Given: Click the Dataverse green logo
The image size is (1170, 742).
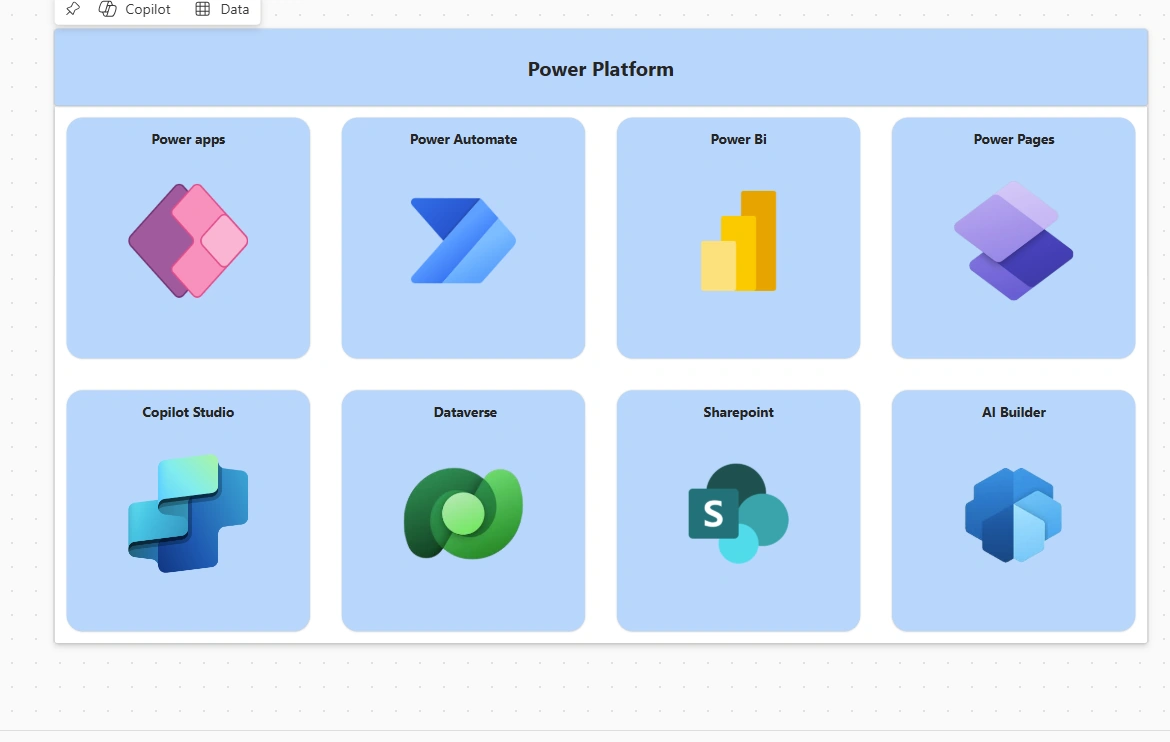Looking at the screenshot, I should pyautogui.click(x=463, y=514).
